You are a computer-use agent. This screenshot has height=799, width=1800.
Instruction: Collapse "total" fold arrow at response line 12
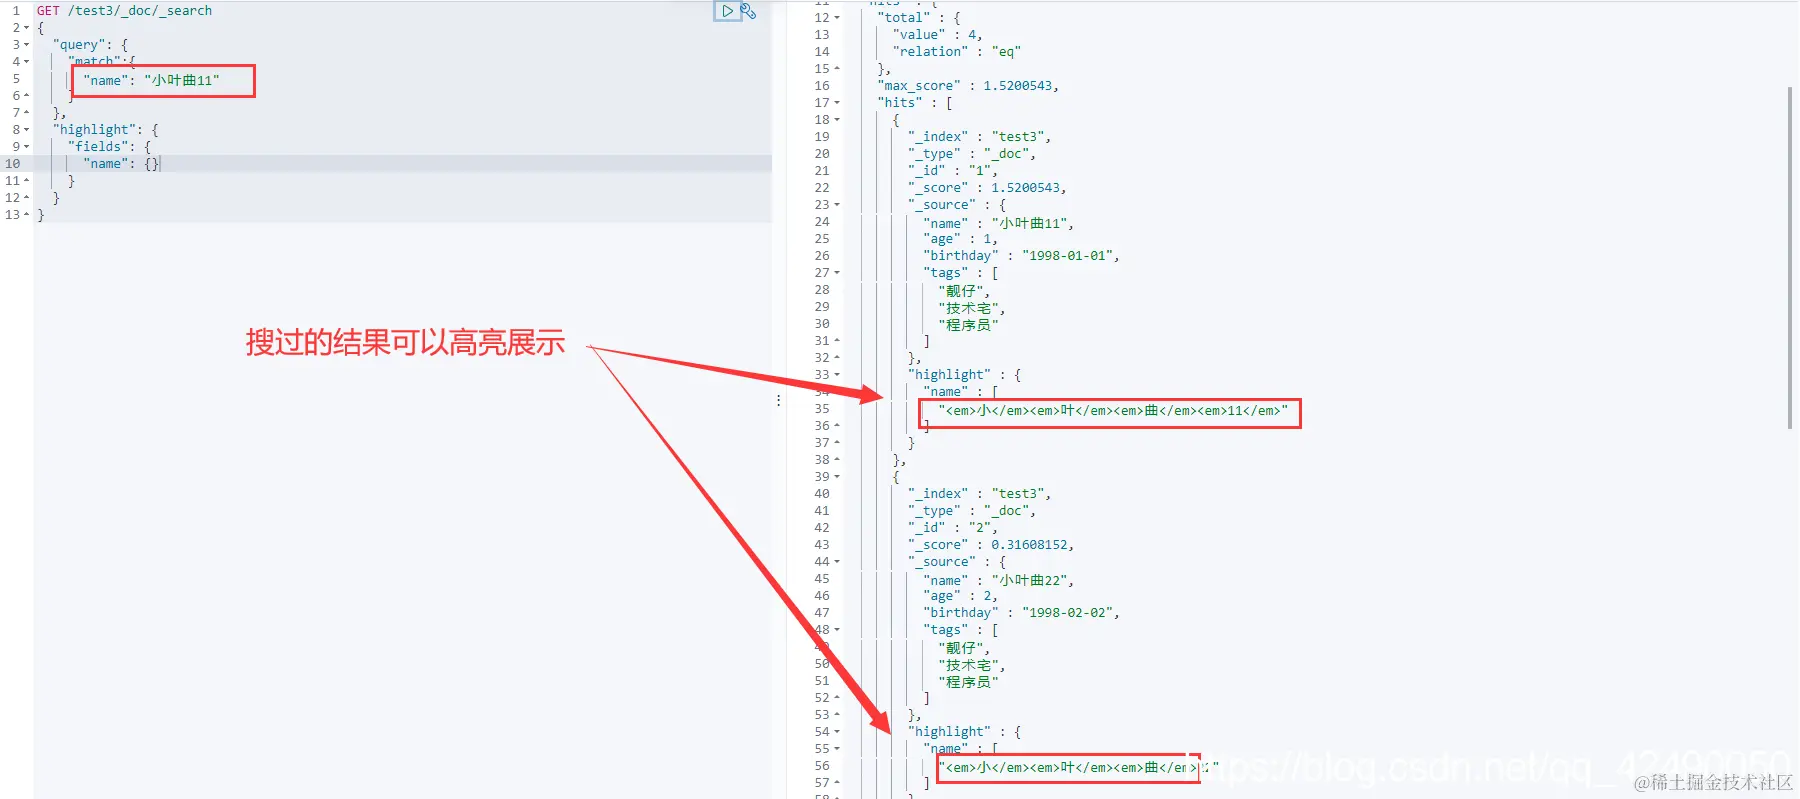click(837, 18)
